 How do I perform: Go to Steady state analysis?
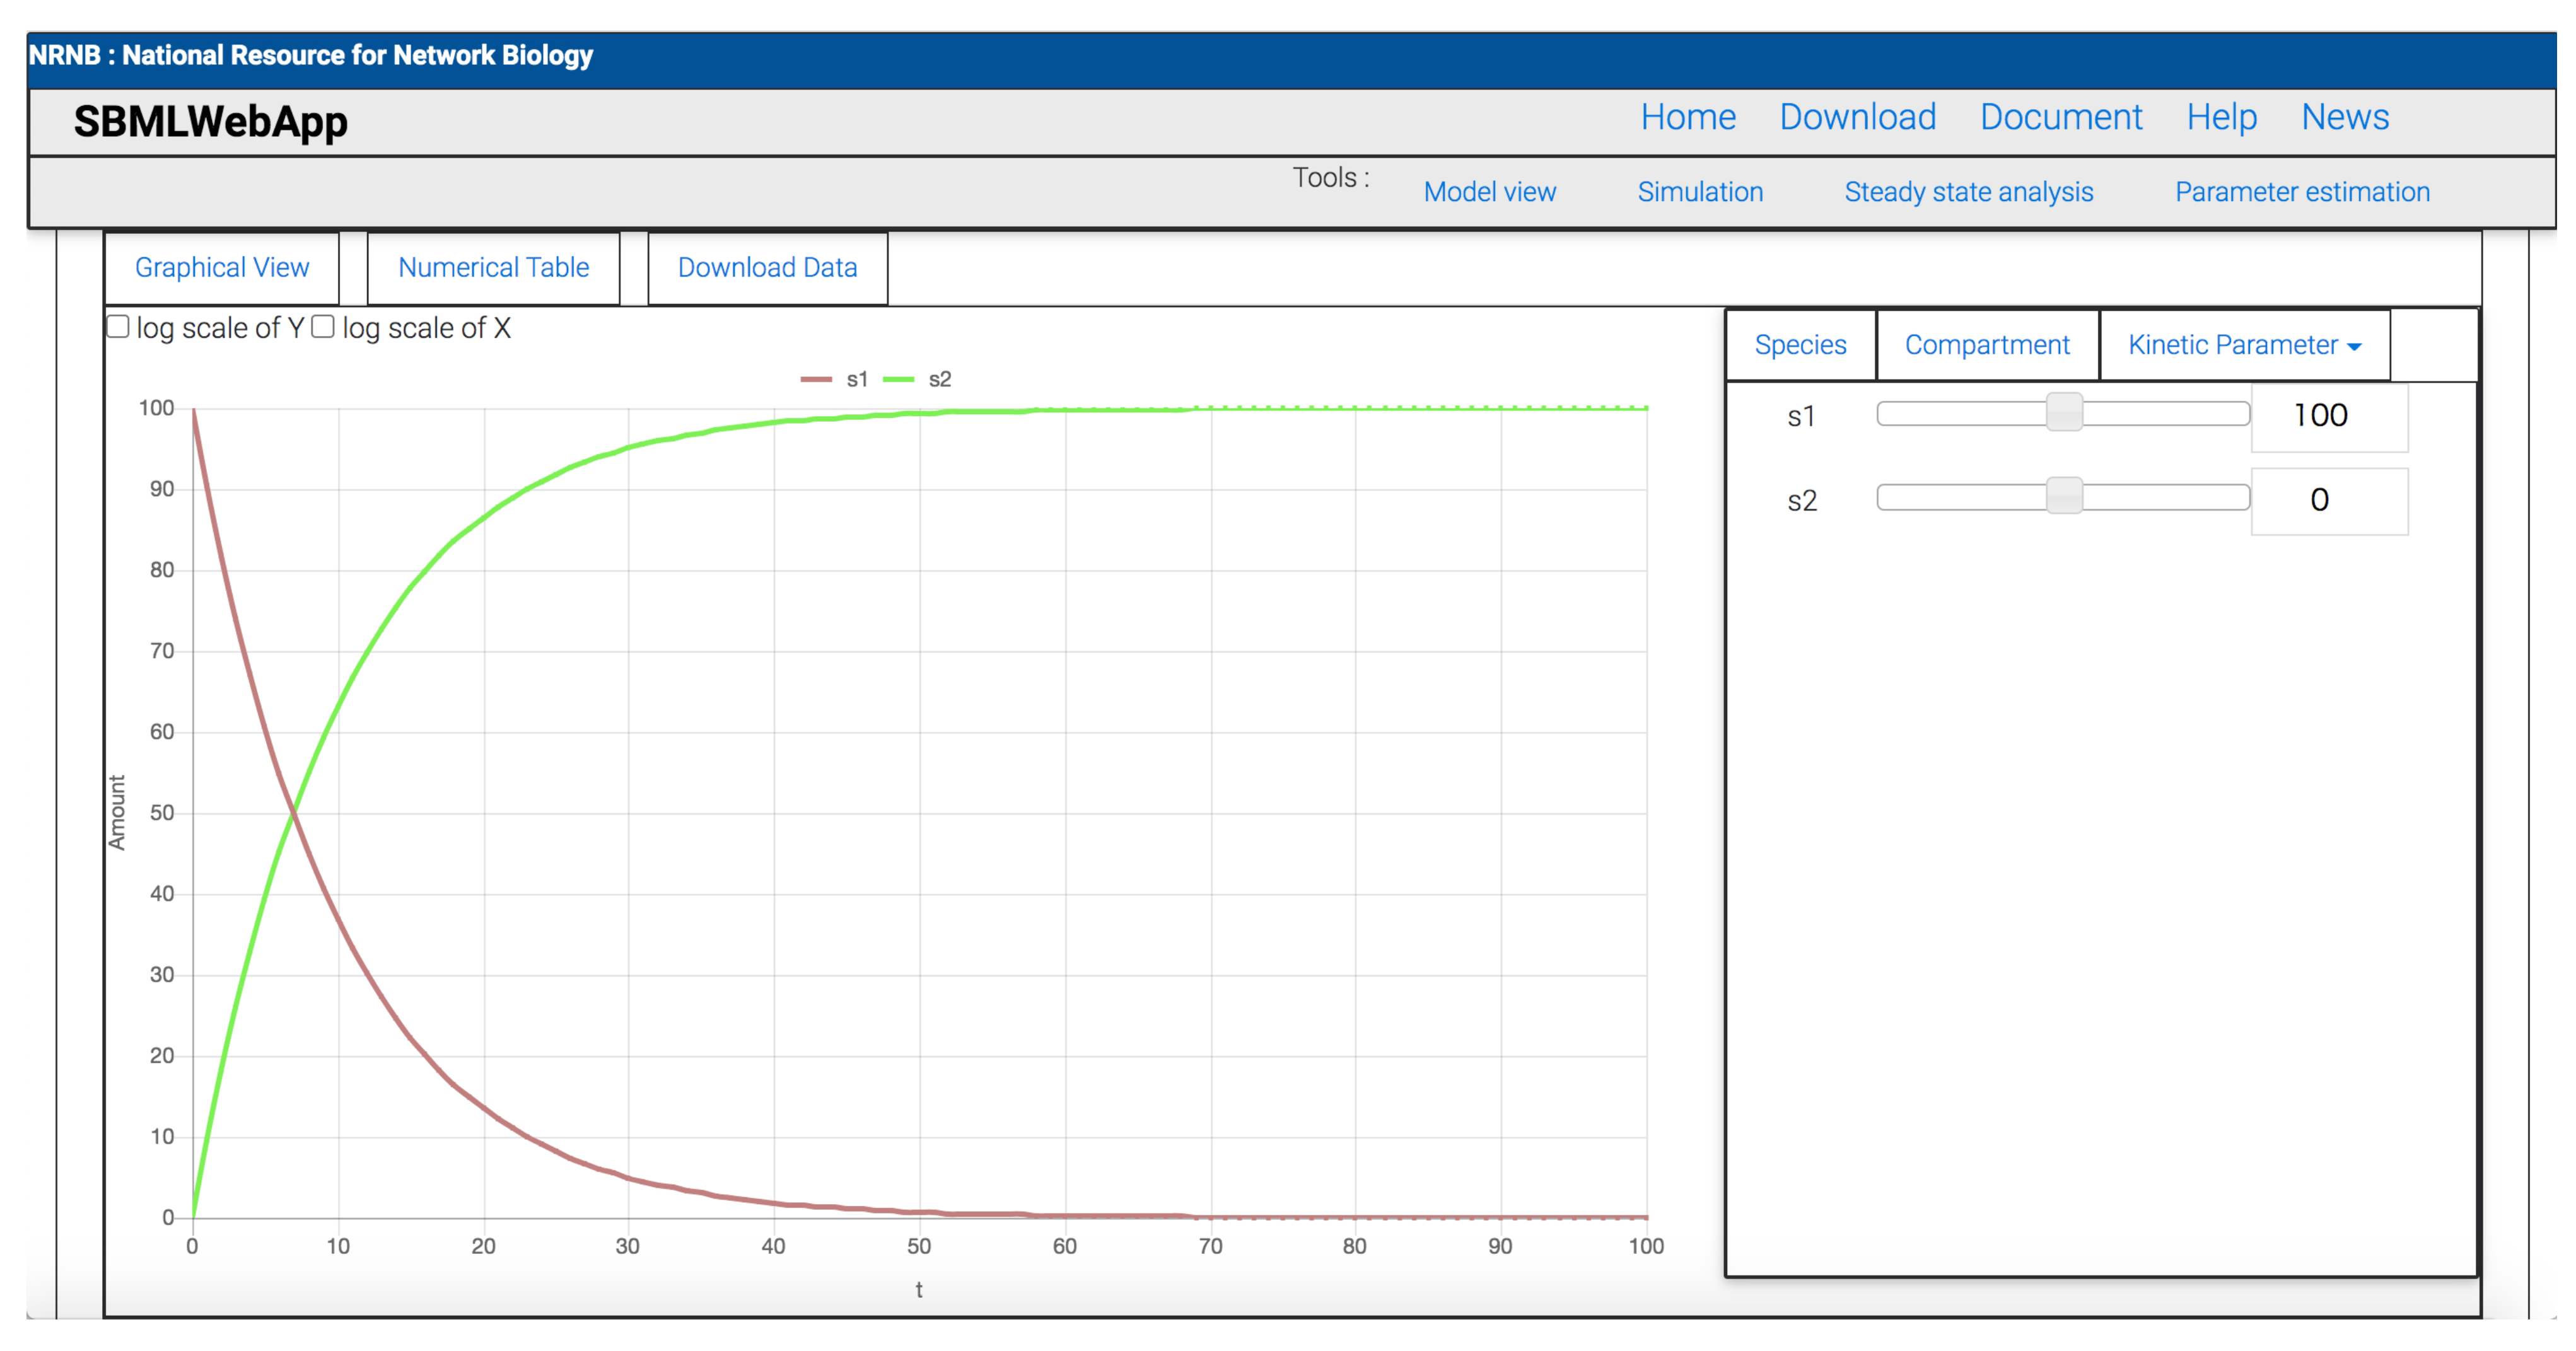[x=1968, y=192]
